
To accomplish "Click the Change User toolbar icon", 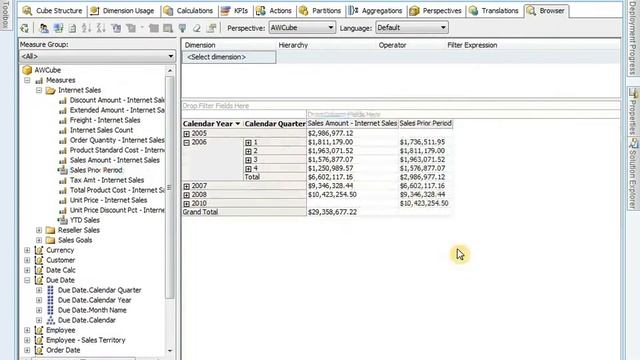I will (x=43, y=28).
